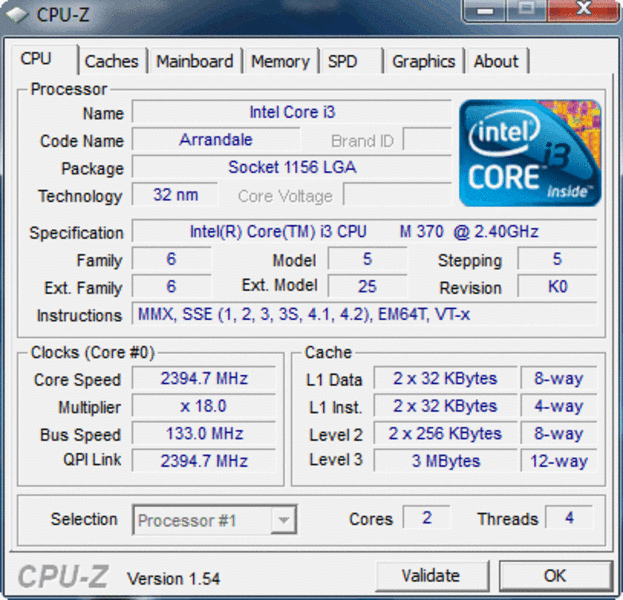Click the Level 2 8-way value
This screenshot has width=623, height=600.
(559, 433)
